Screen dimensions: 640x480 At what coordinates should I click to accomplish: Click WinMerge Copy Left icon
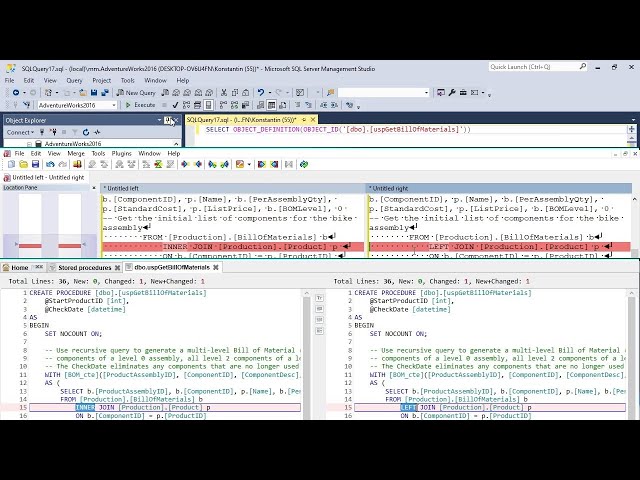(198, 164)
